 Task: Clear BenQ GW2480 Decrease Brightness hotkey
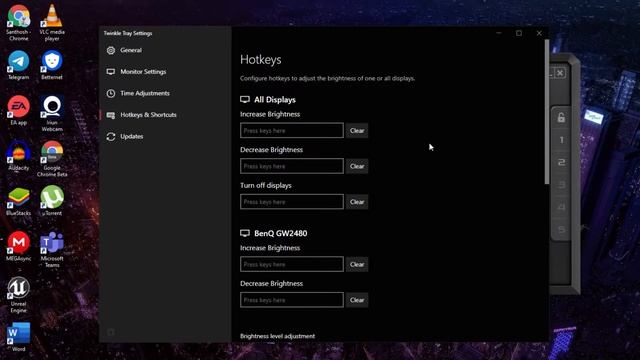(357, 300)
